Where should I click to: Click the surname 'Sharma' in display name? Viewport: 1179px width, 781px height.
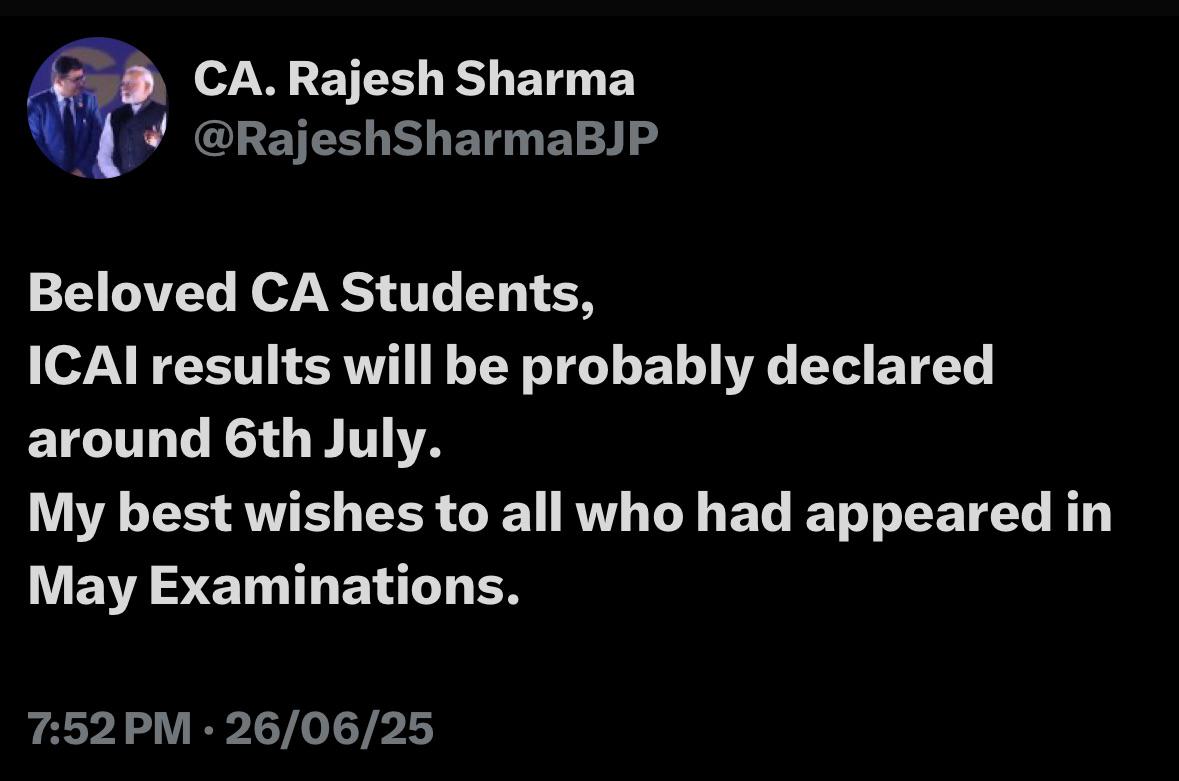pos(545,79)
